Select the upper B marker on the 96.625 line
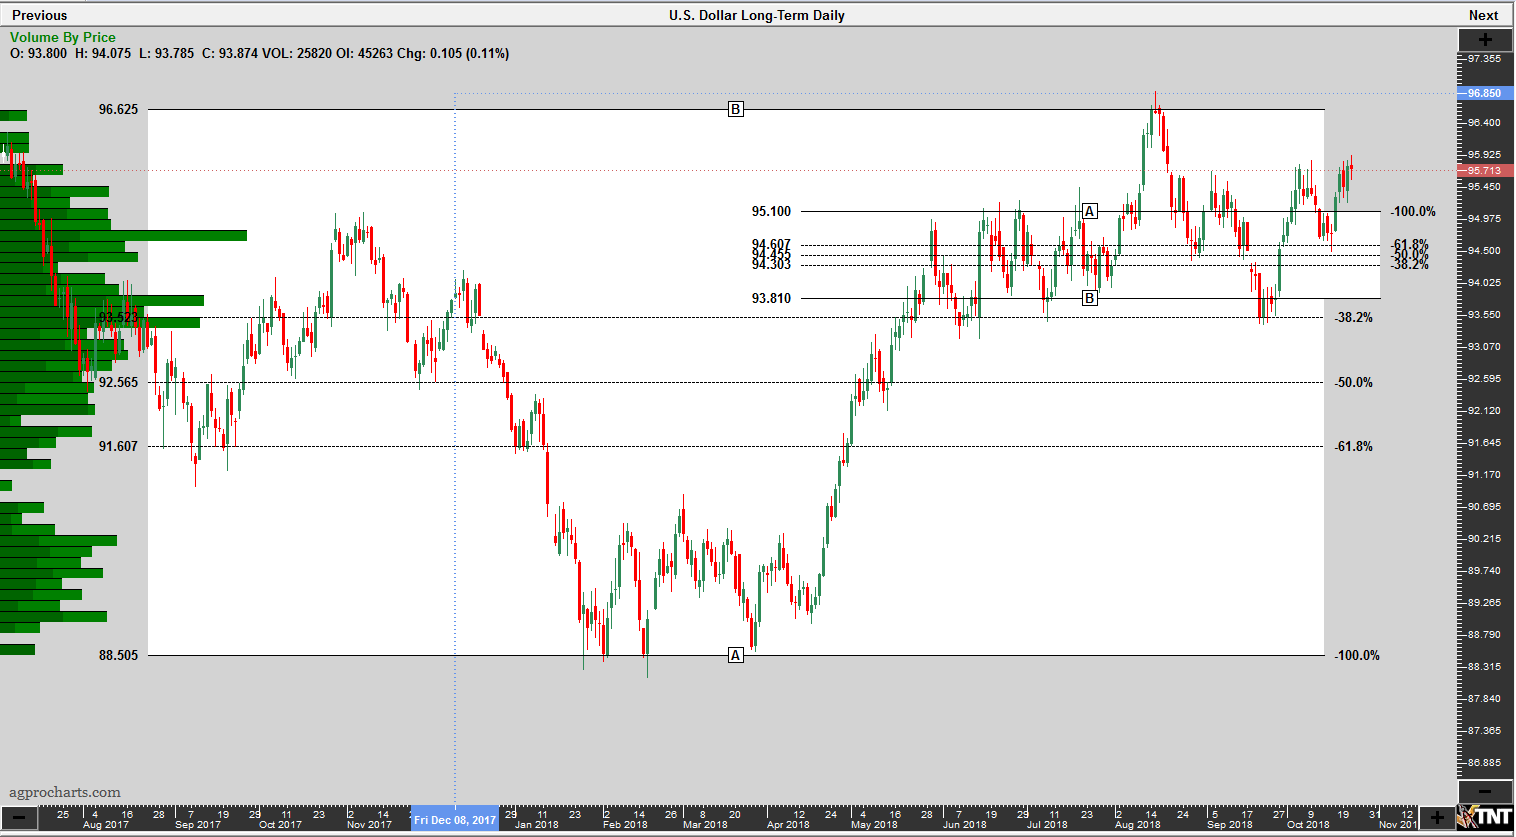The height and width of the screenshot is (837, 1516). tap(736, 109)
